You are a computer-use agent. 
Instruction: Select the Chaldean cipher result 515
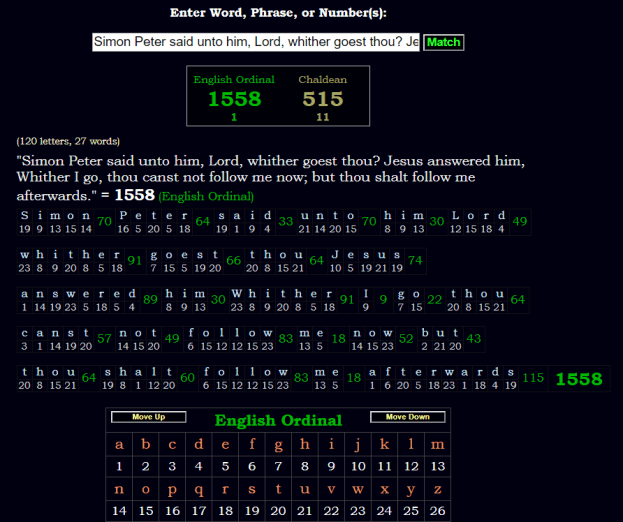click(x=323, y=98)
